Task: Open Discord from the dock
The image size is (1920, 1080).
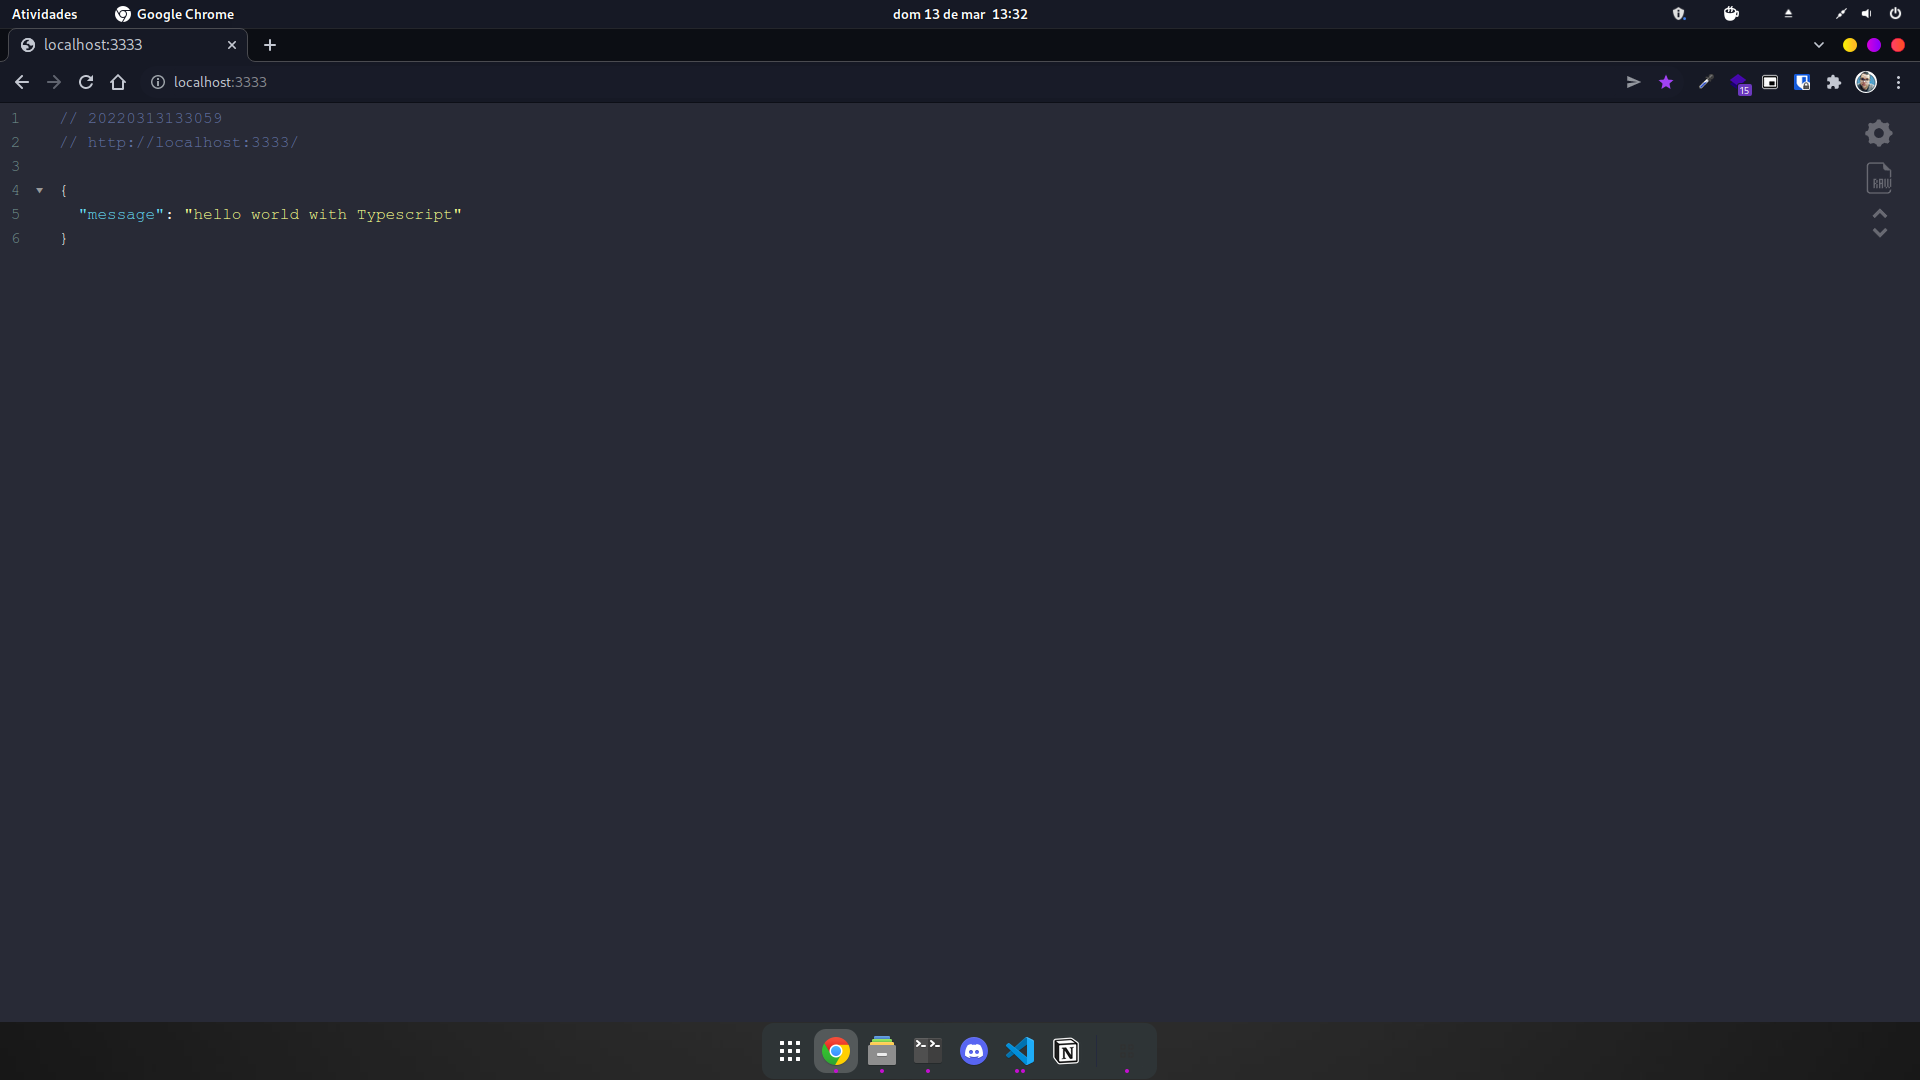Action: coord(974,1051)
